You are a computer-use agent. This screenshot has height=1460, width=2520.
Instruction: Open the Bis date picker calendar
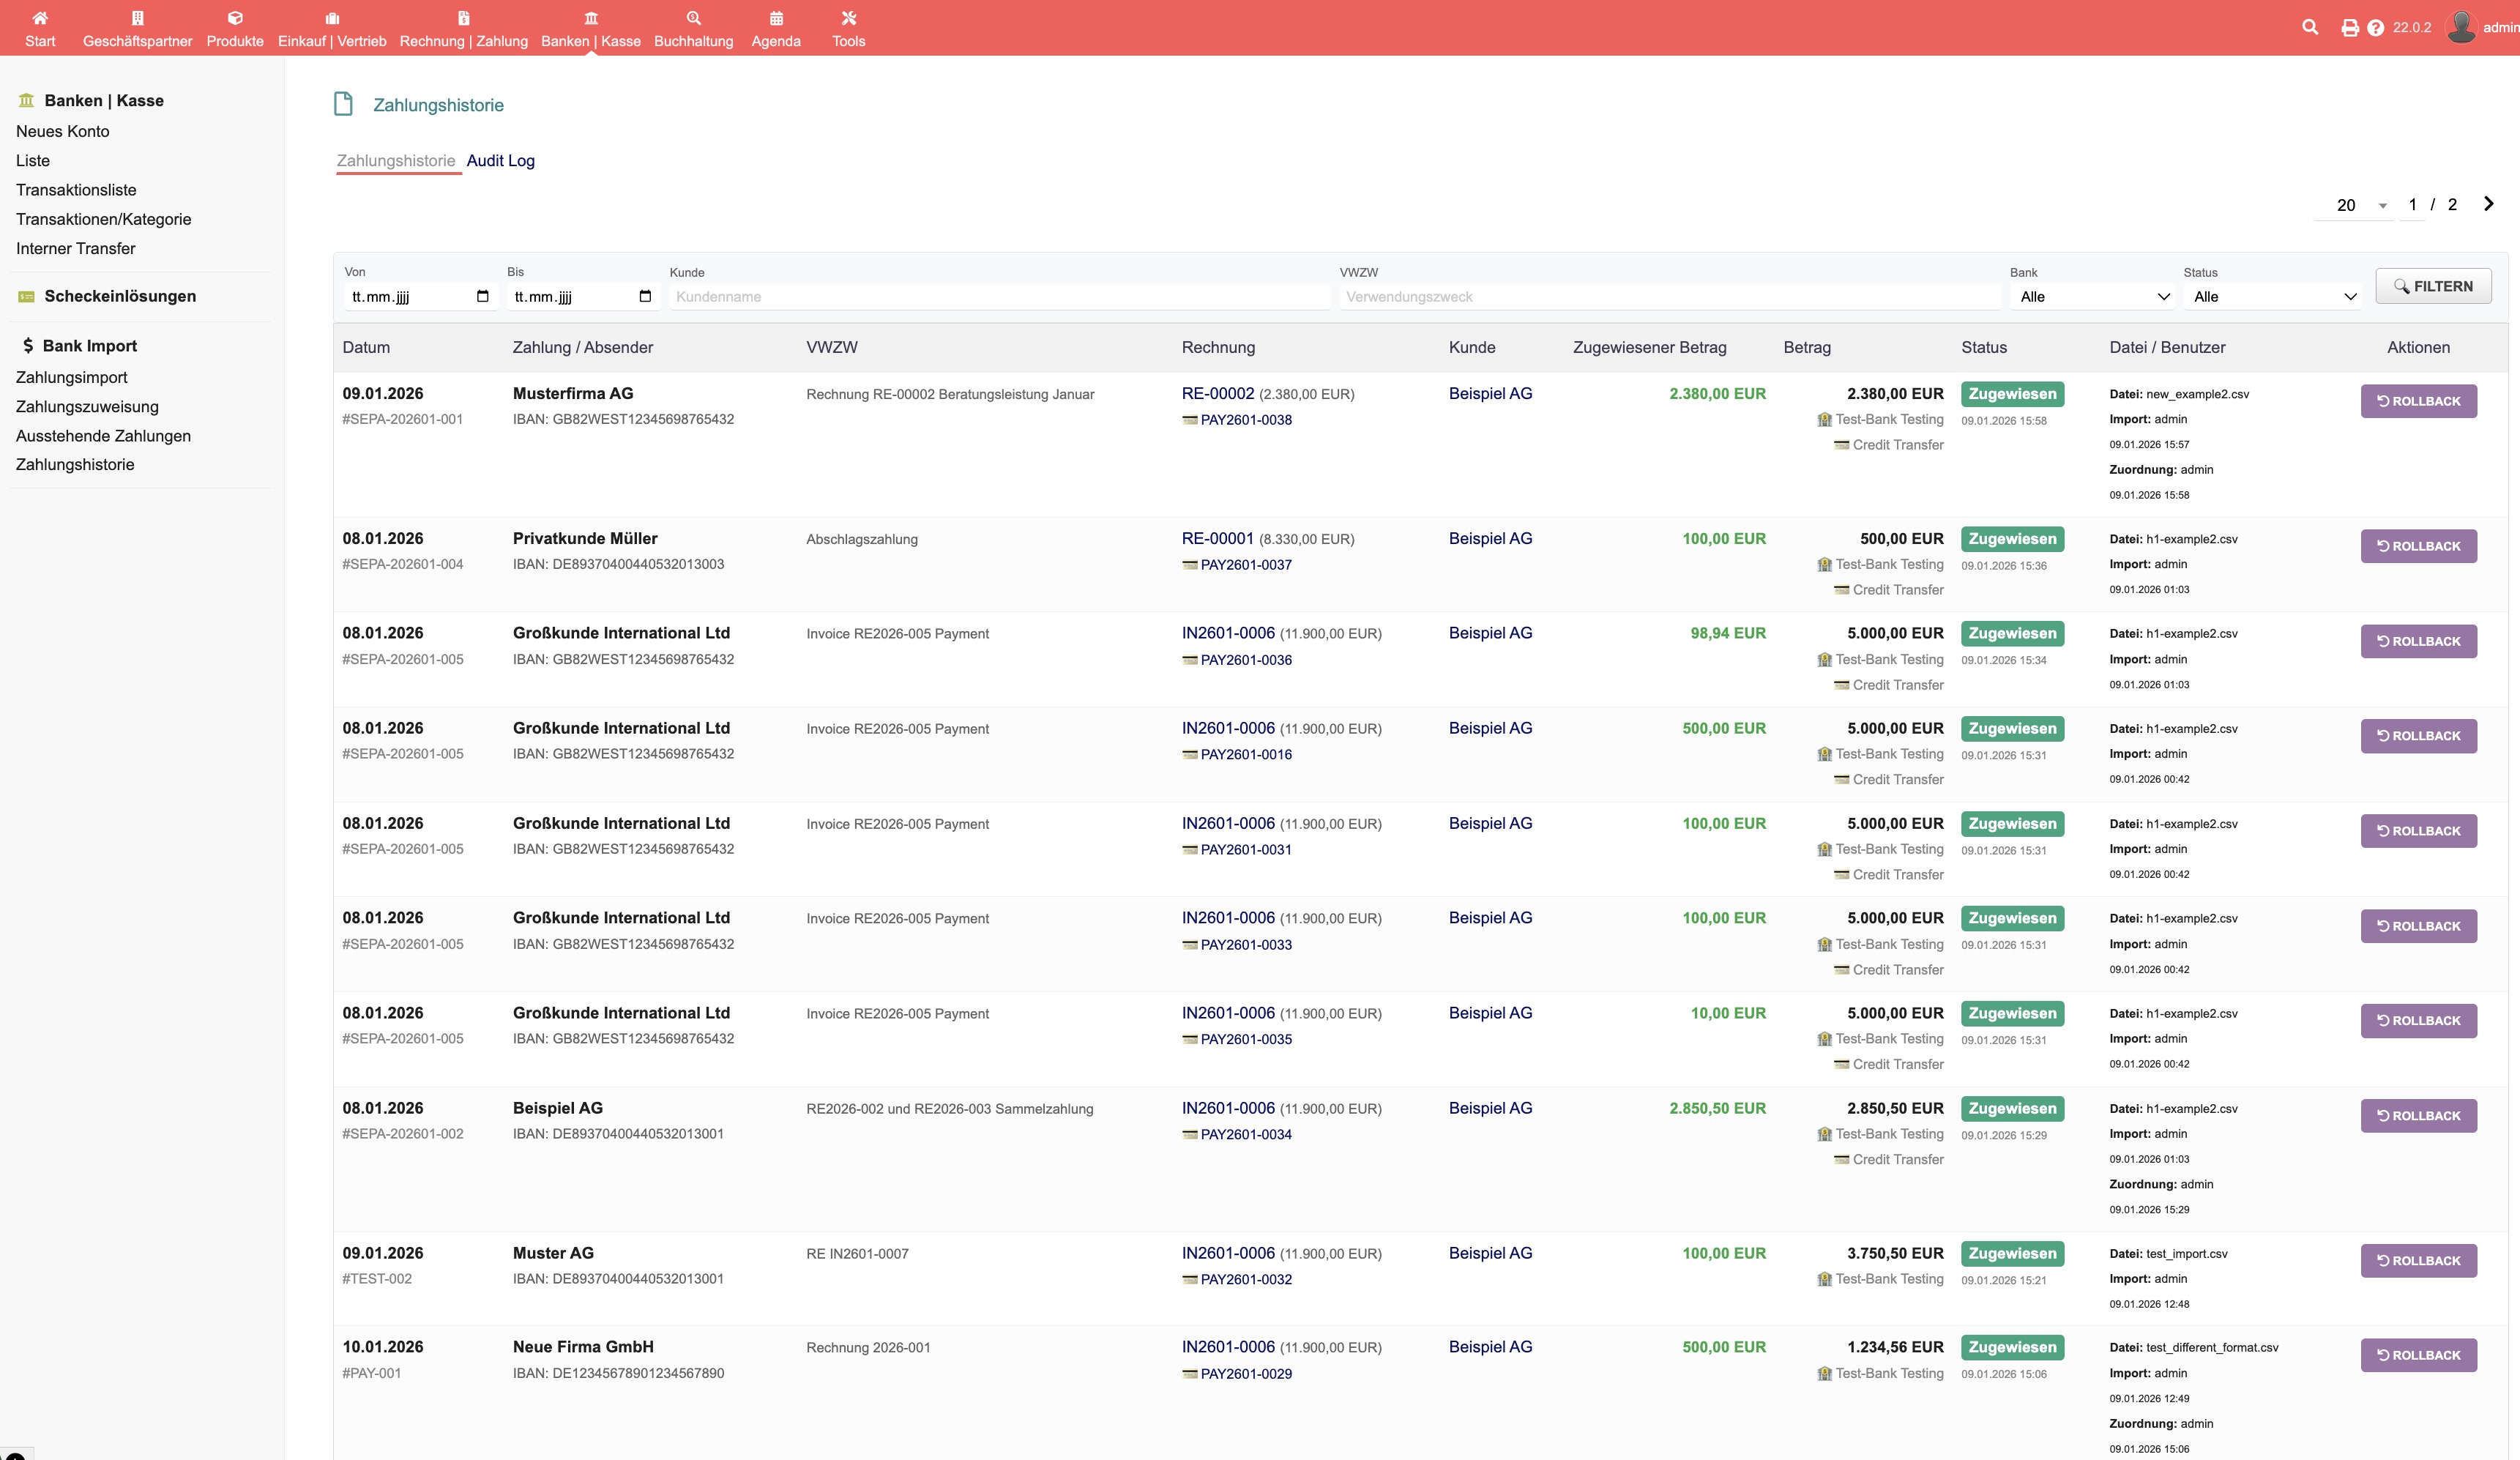pyautogui.click(x=644, y=296)
